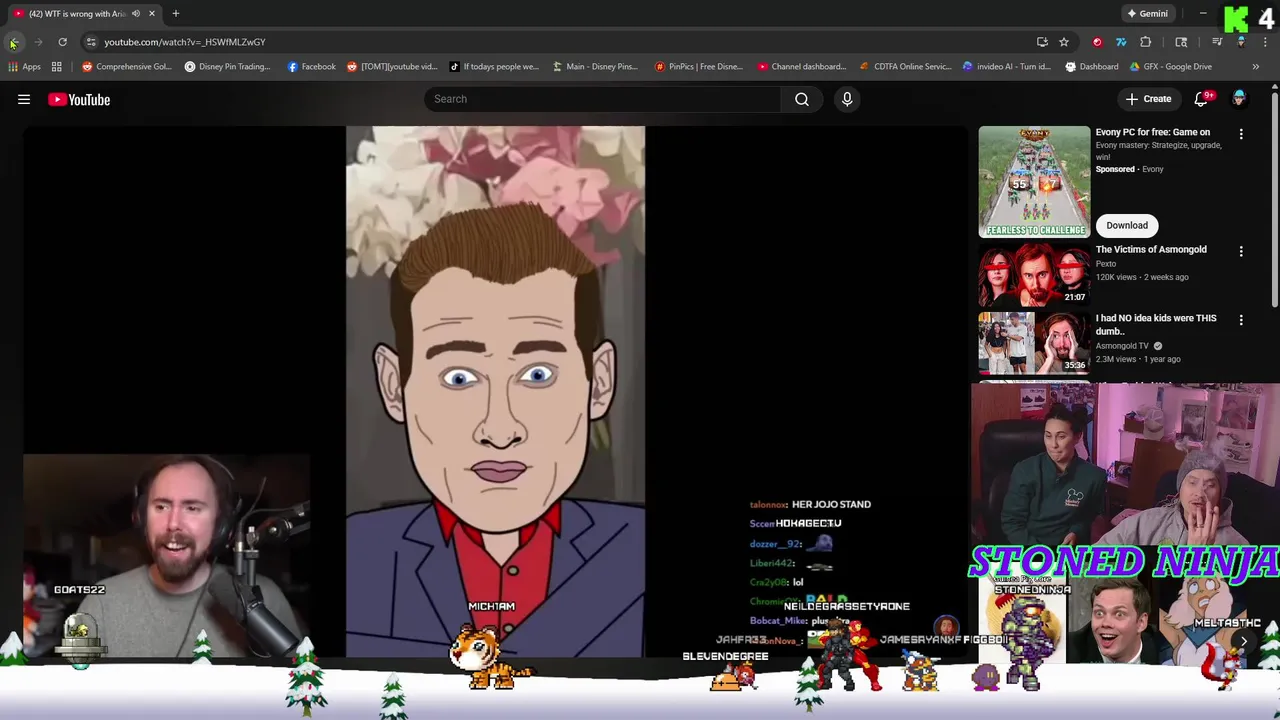
Task: Open the CDTFA Online Servic... bookmark
Action: point(906,67)
